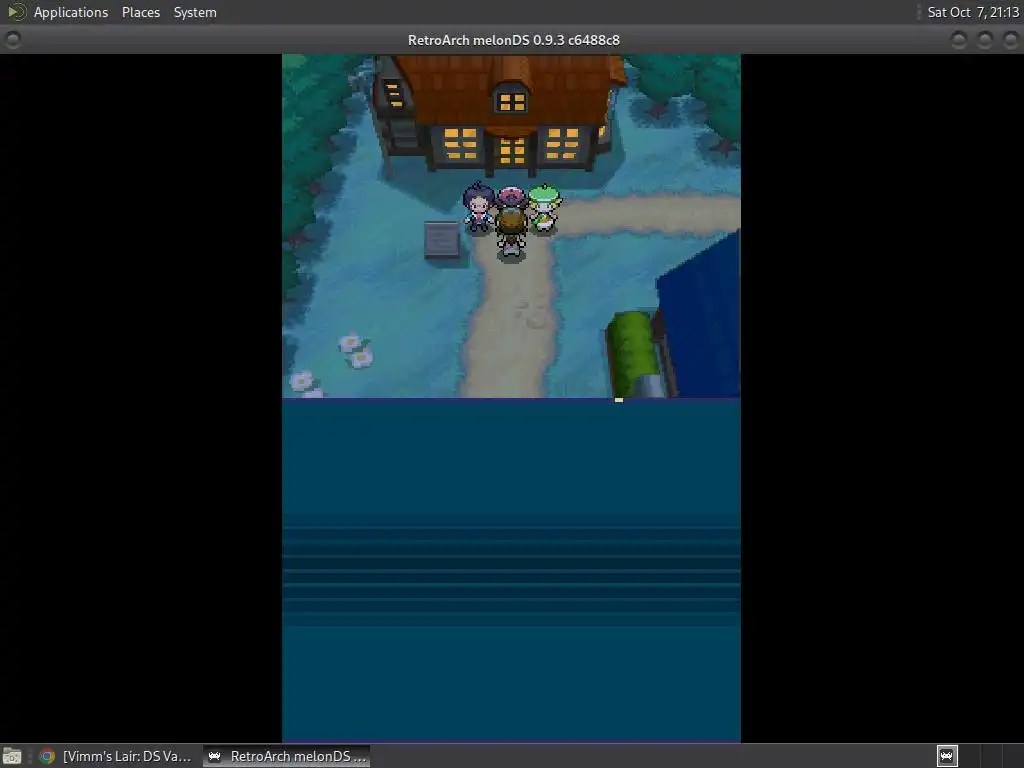Click the house's center lit door window
The image size is (1024, 768).
(512, 152)
